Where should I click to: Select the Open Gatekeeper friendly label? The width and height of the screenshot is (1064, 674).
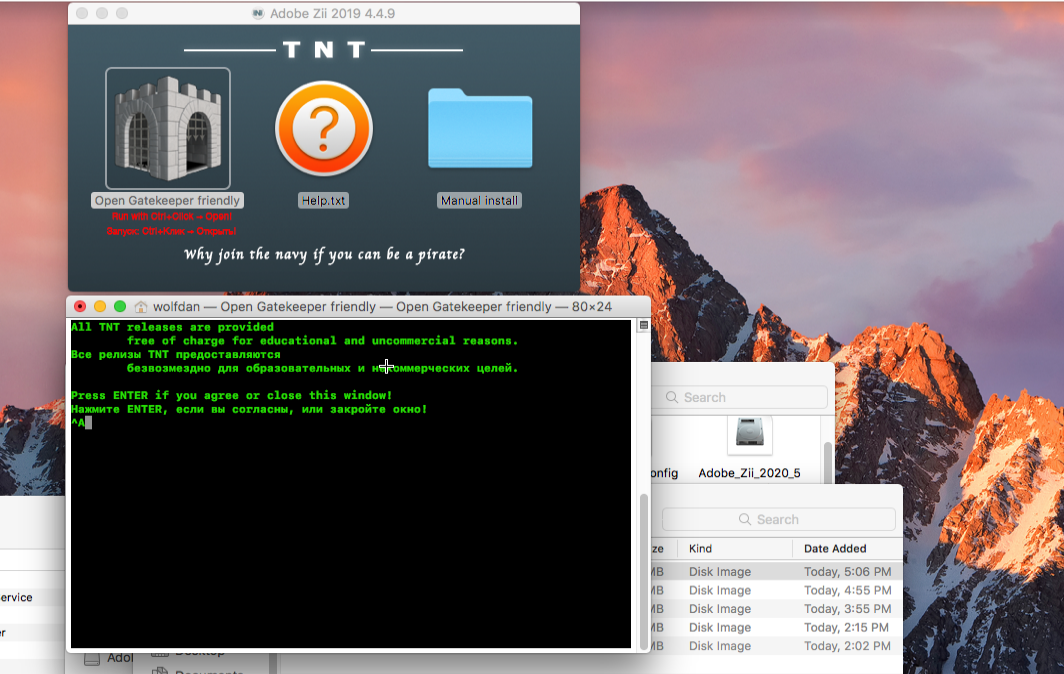point(167,200)
